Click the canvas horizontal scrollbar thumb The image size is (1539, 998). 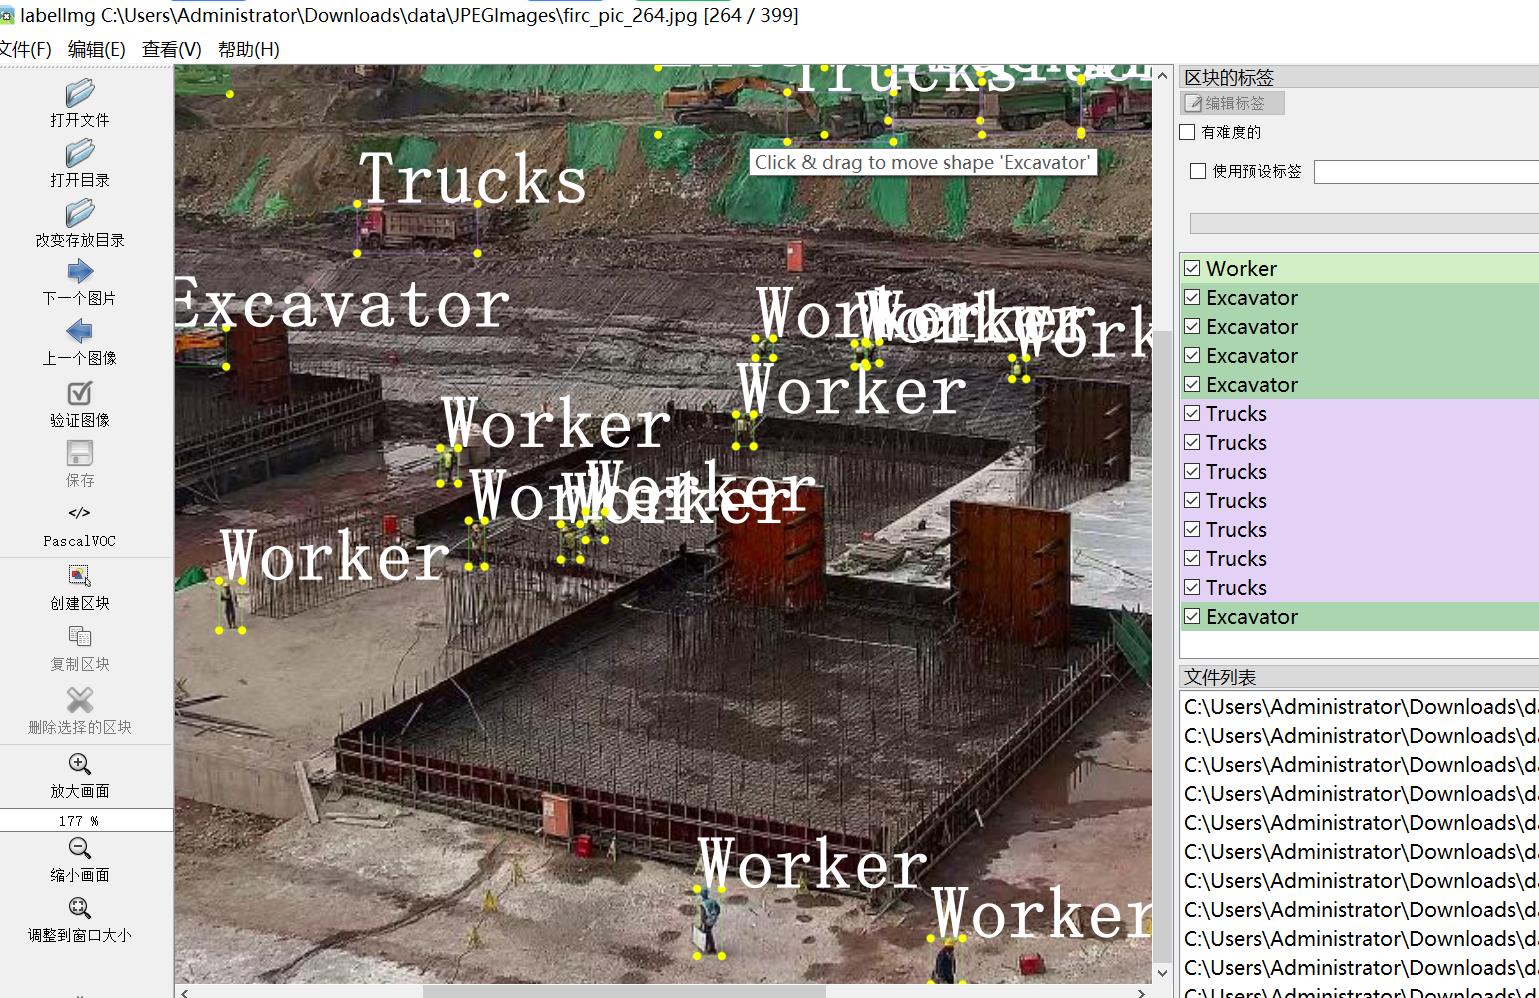[x=625, y=992]
